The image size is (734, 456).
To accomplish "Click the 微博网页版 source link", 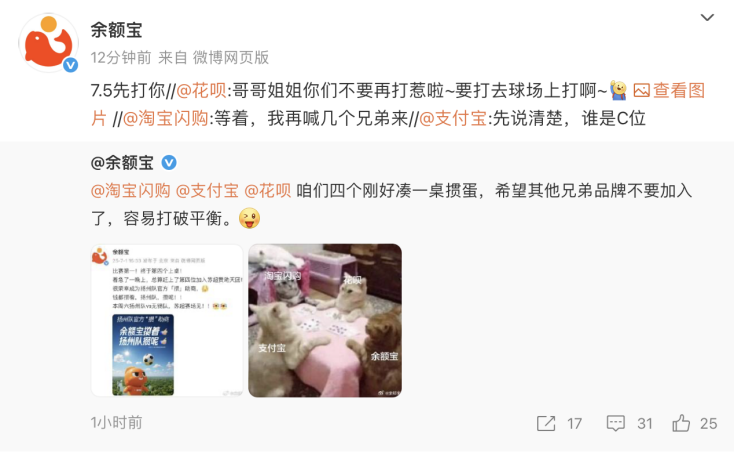I will (231, 58).
